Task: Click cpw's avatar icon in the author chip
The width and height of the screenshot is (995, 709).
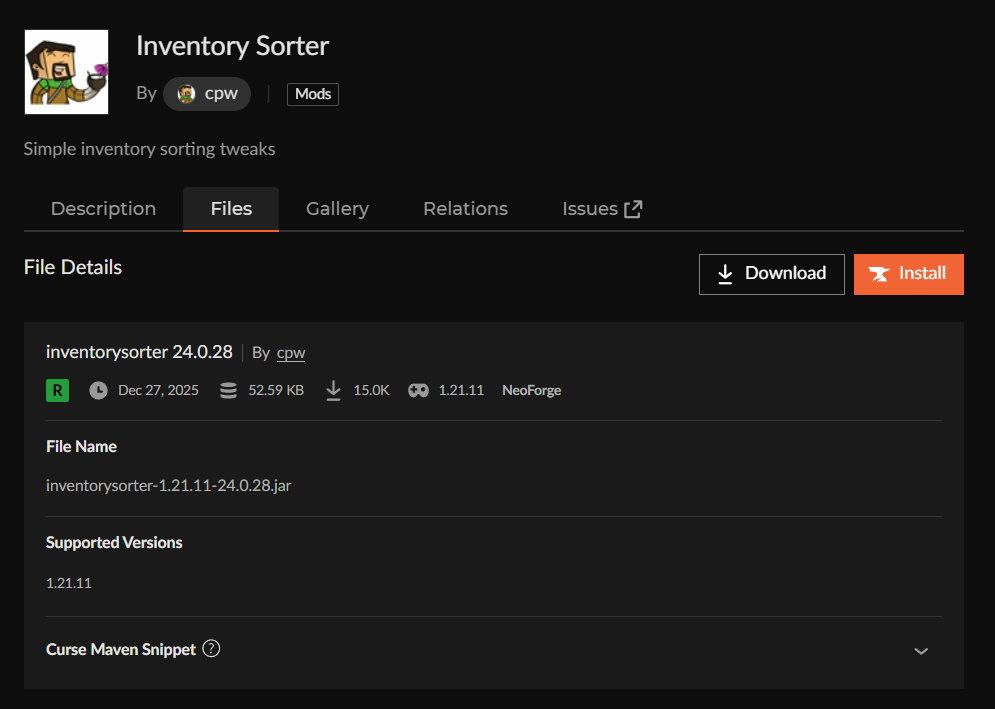Action: pos(185,93)
